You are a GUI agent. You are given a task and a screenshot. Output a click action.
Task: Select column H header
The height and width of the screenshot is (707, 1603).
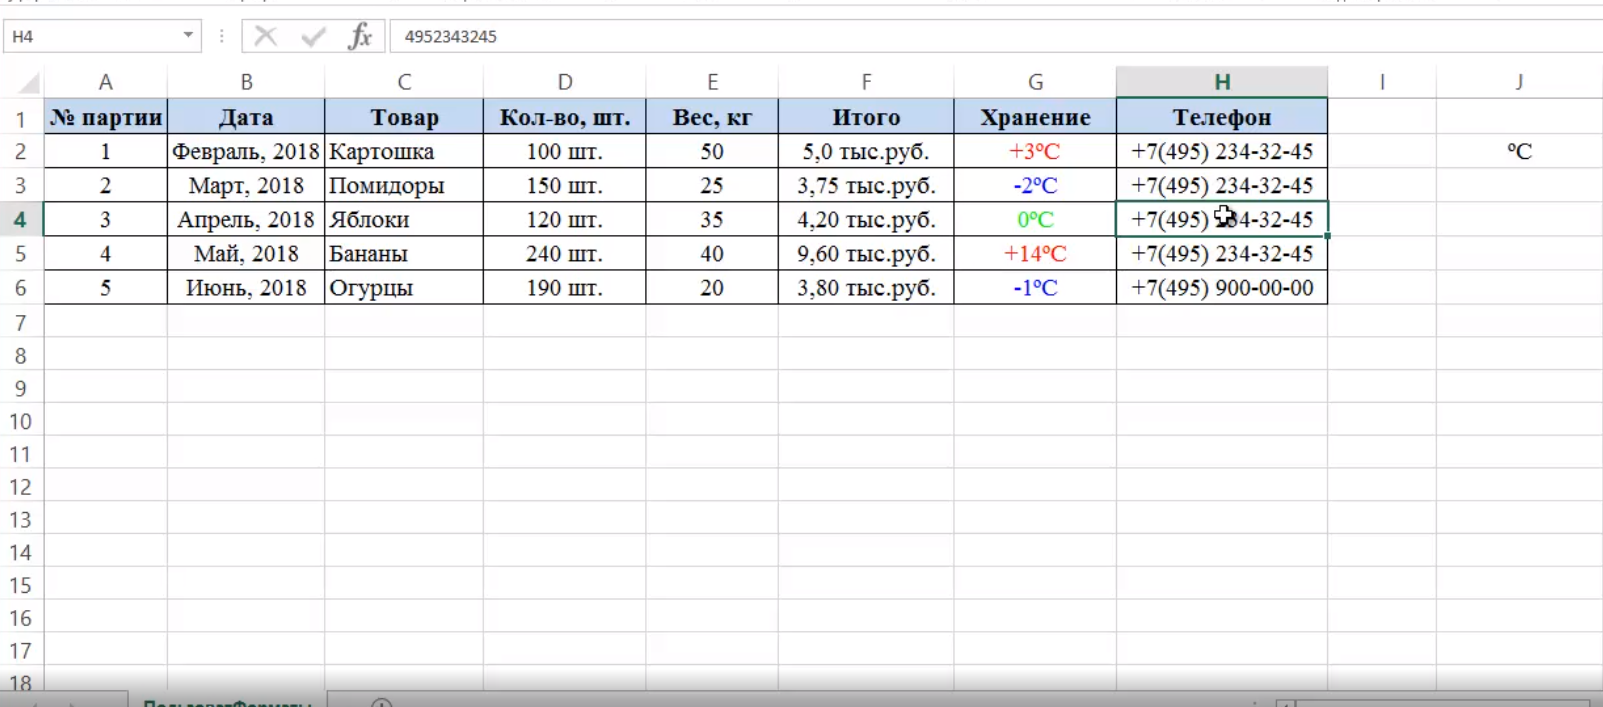(x=1222, y=82)
